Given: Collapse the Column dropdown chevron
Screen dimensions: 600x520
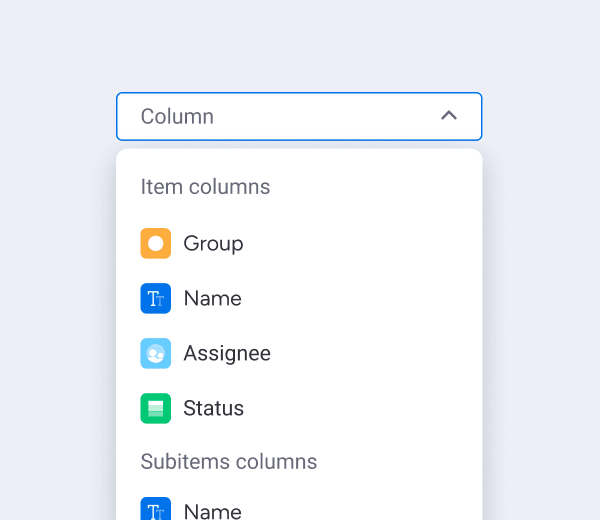Looking at the screenshot, I should tap(449, 116).
